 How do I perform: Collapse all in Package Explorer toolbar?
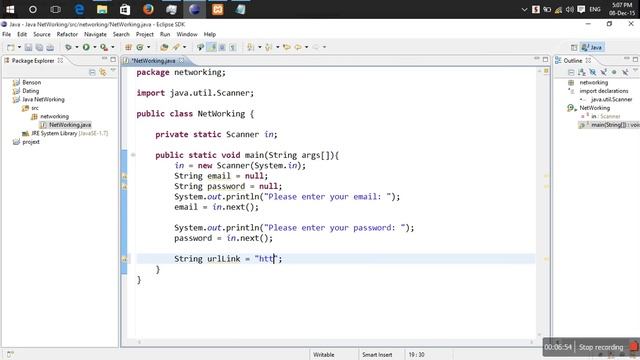point(92,72)
